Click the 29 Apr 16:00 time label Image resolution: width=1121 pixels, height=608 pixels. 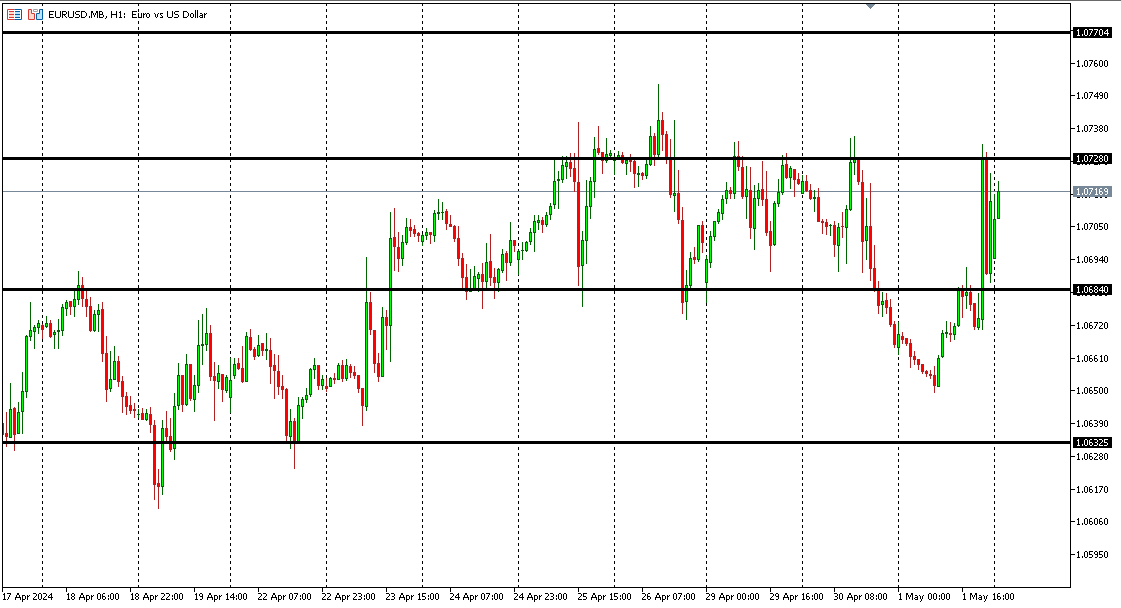tap(796, 597)
